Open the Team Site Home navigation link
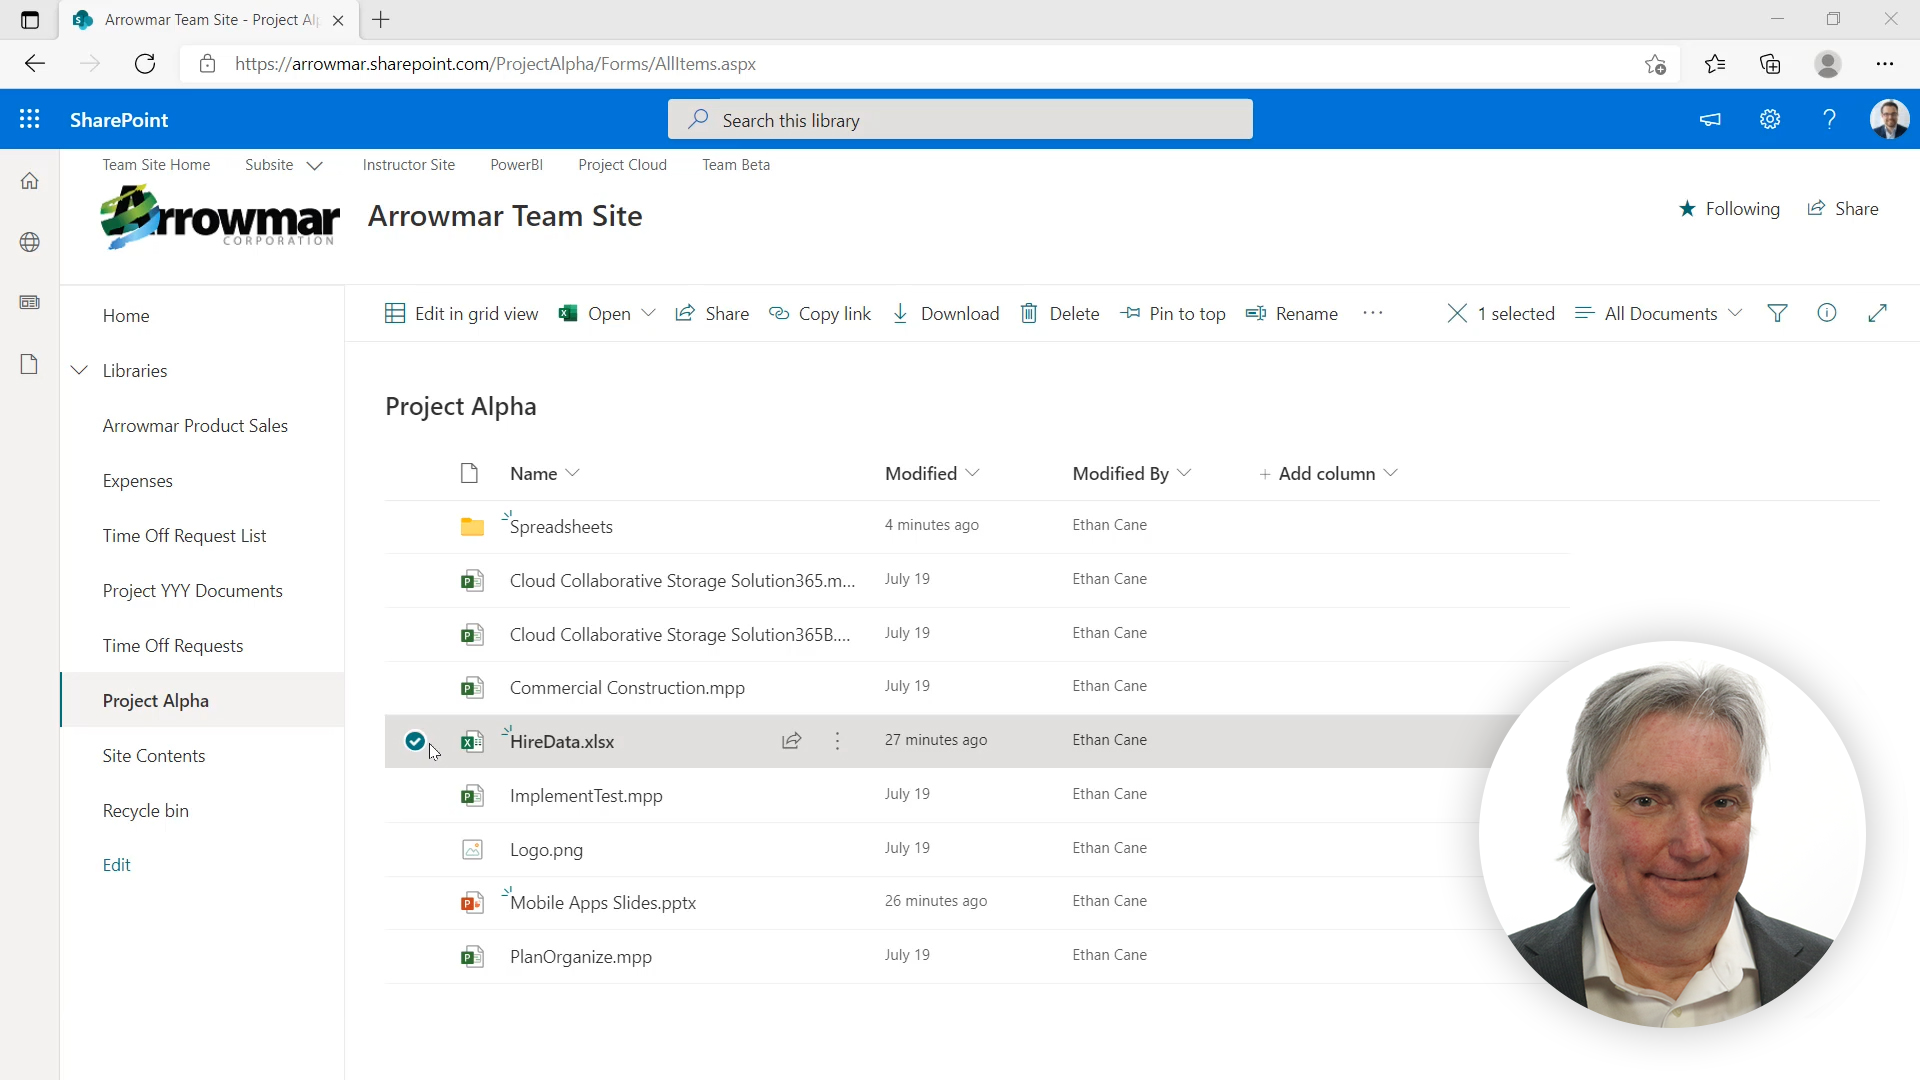The height and width of the screenshot is (1080, 1920). click(156, 165)
